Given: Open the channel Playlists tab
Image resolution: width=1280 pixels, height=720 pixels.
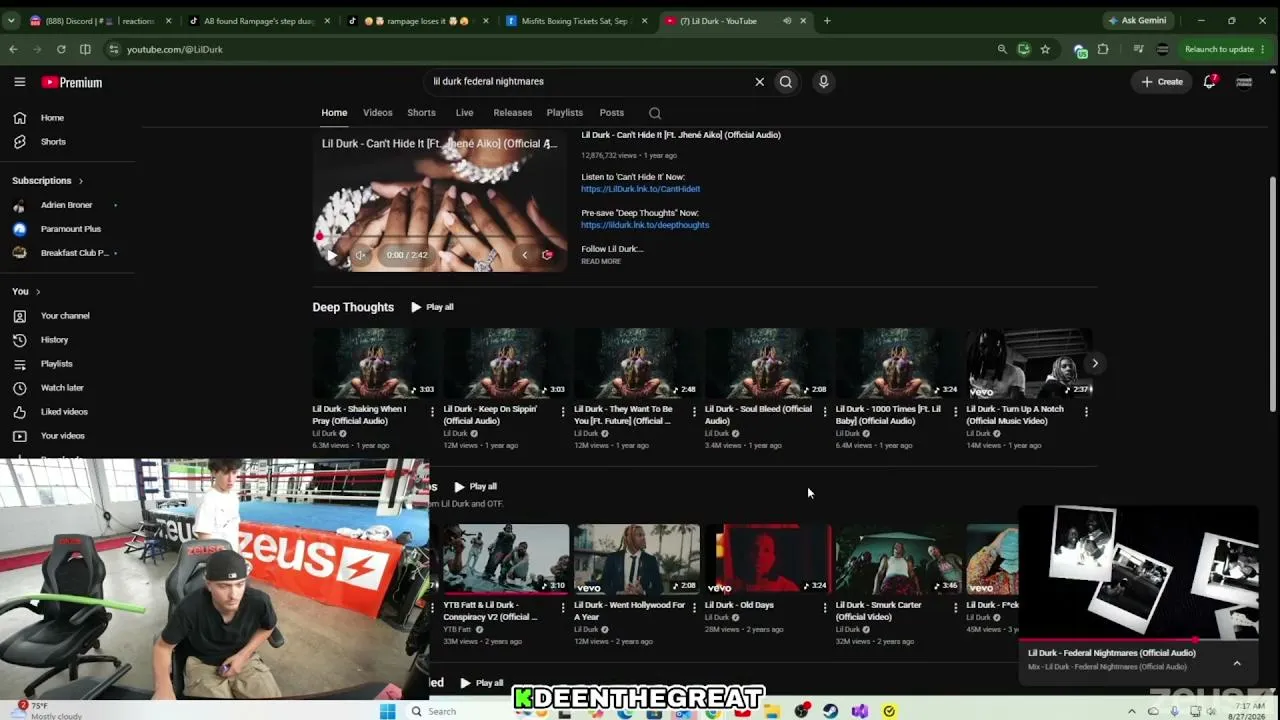Looking at the screenshot, I should click(x=565, y=113).
